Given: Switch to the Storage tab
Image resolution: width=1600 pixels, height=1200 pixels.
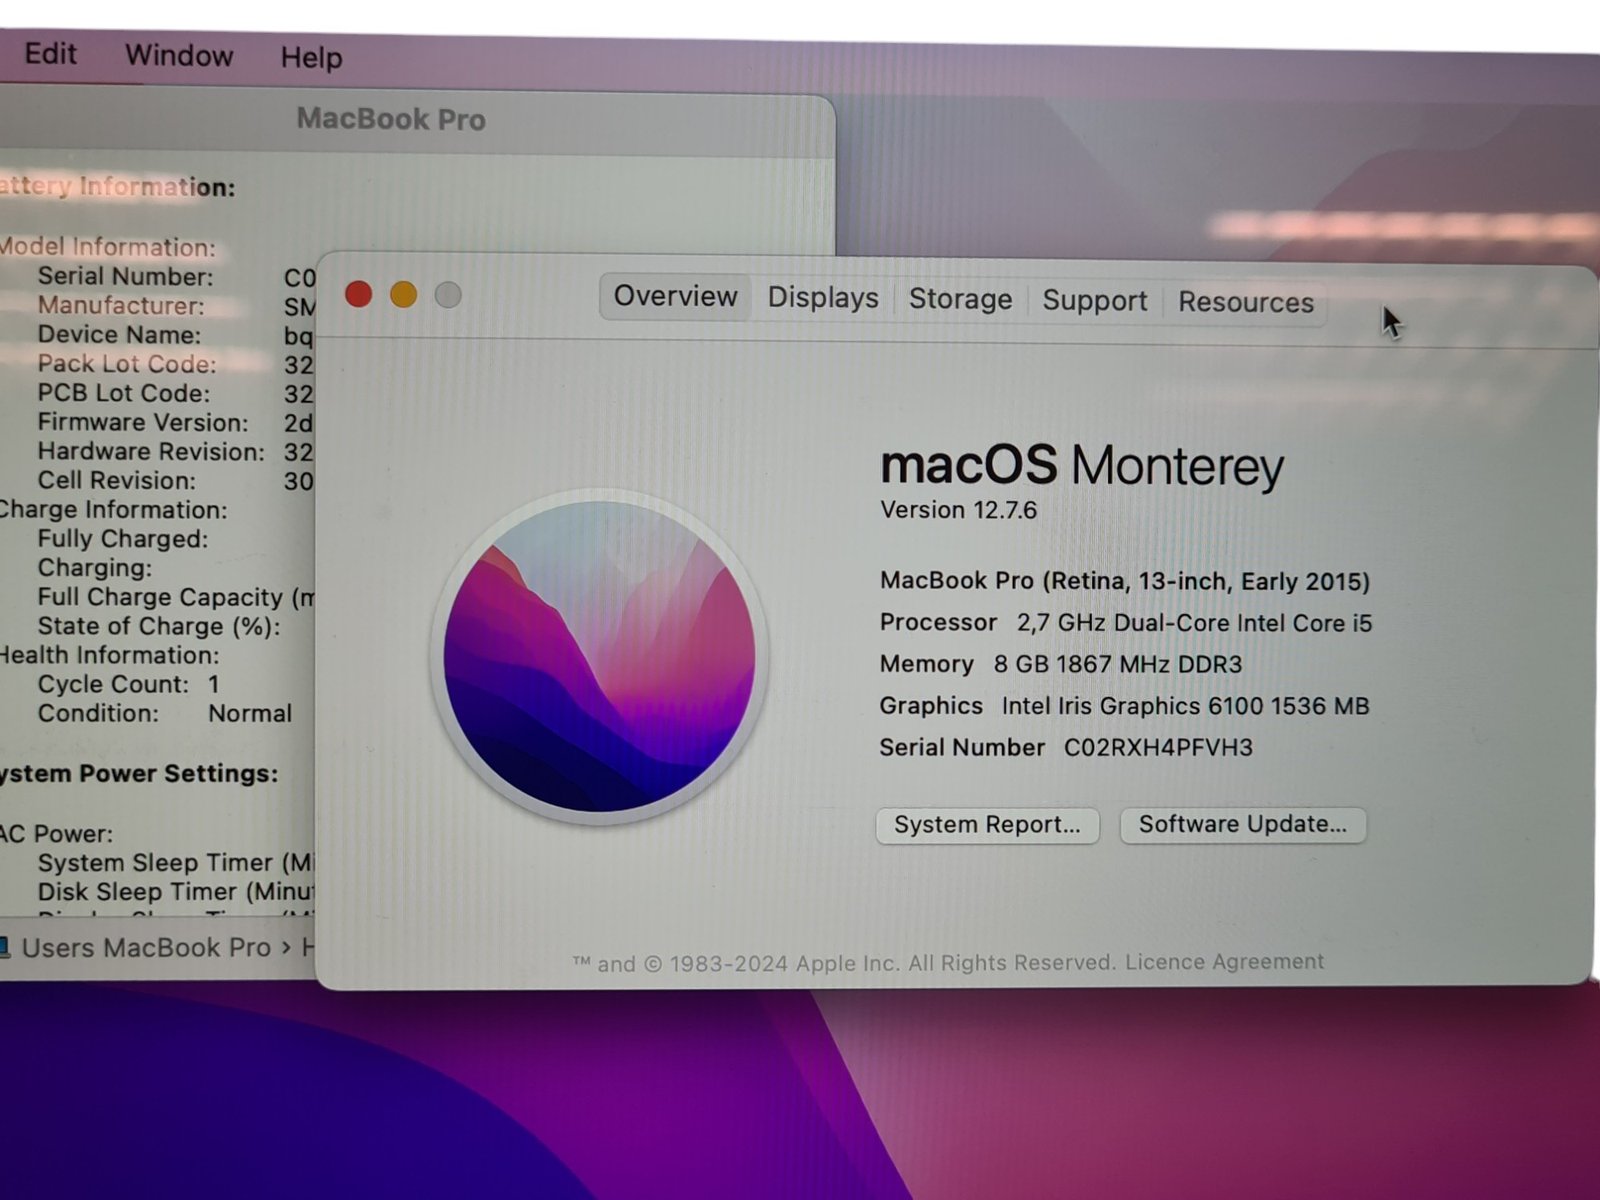Looking at the screenshot, I should point(960,300).
